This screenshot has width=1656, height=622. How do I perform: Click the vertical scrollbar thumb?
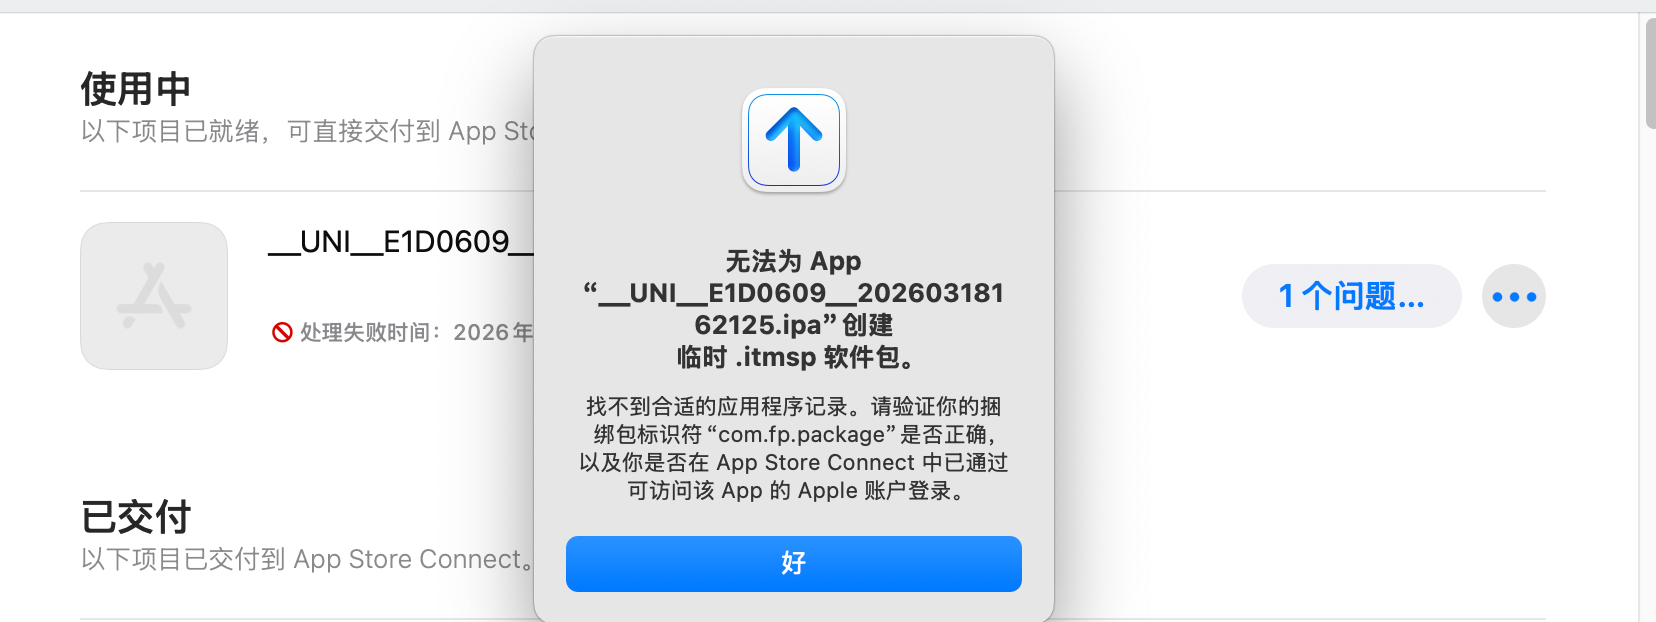[x=1650, y=72]
